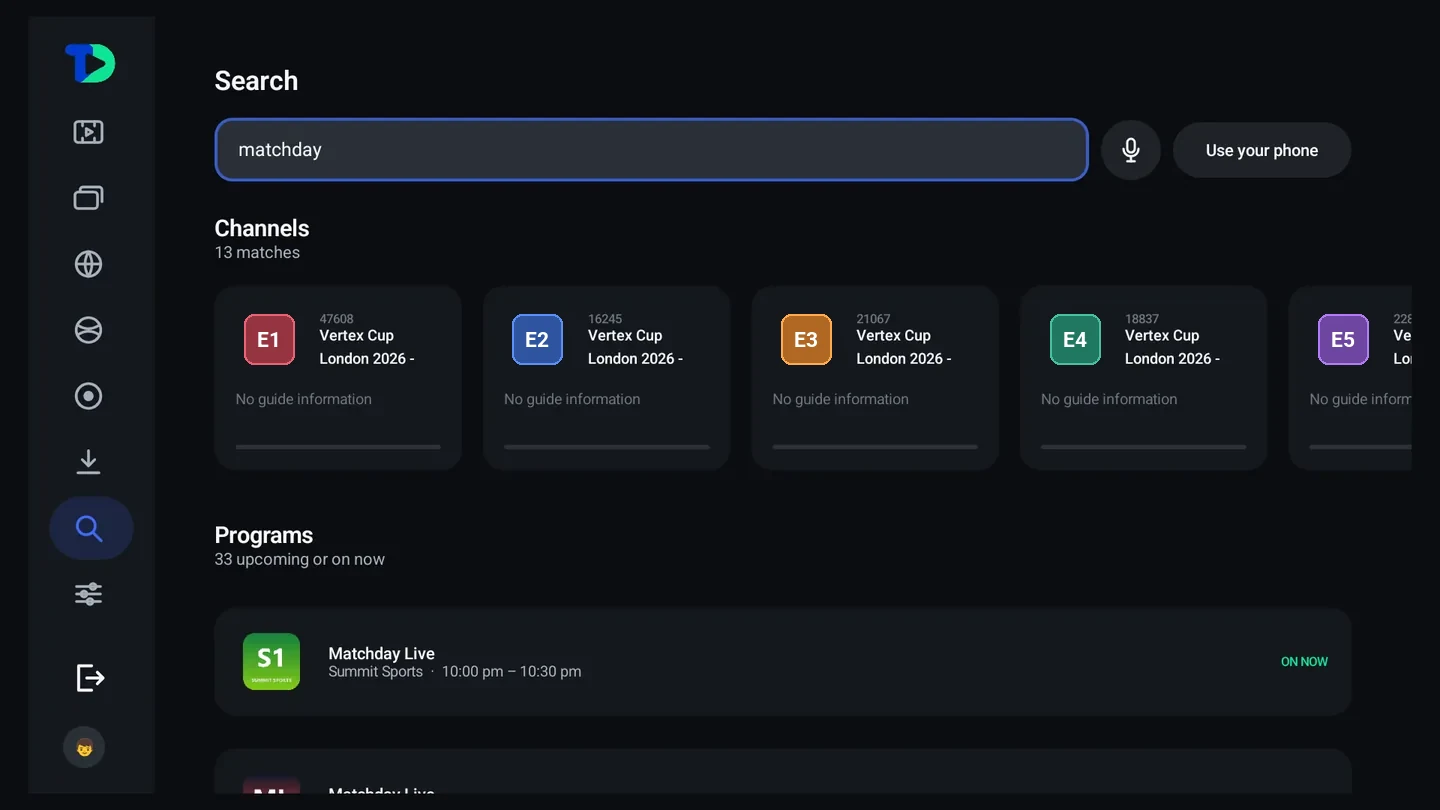The image size is (1440, 810).
Task: Open the E3 Vertex Cup channel card
Action: point(875,378)
